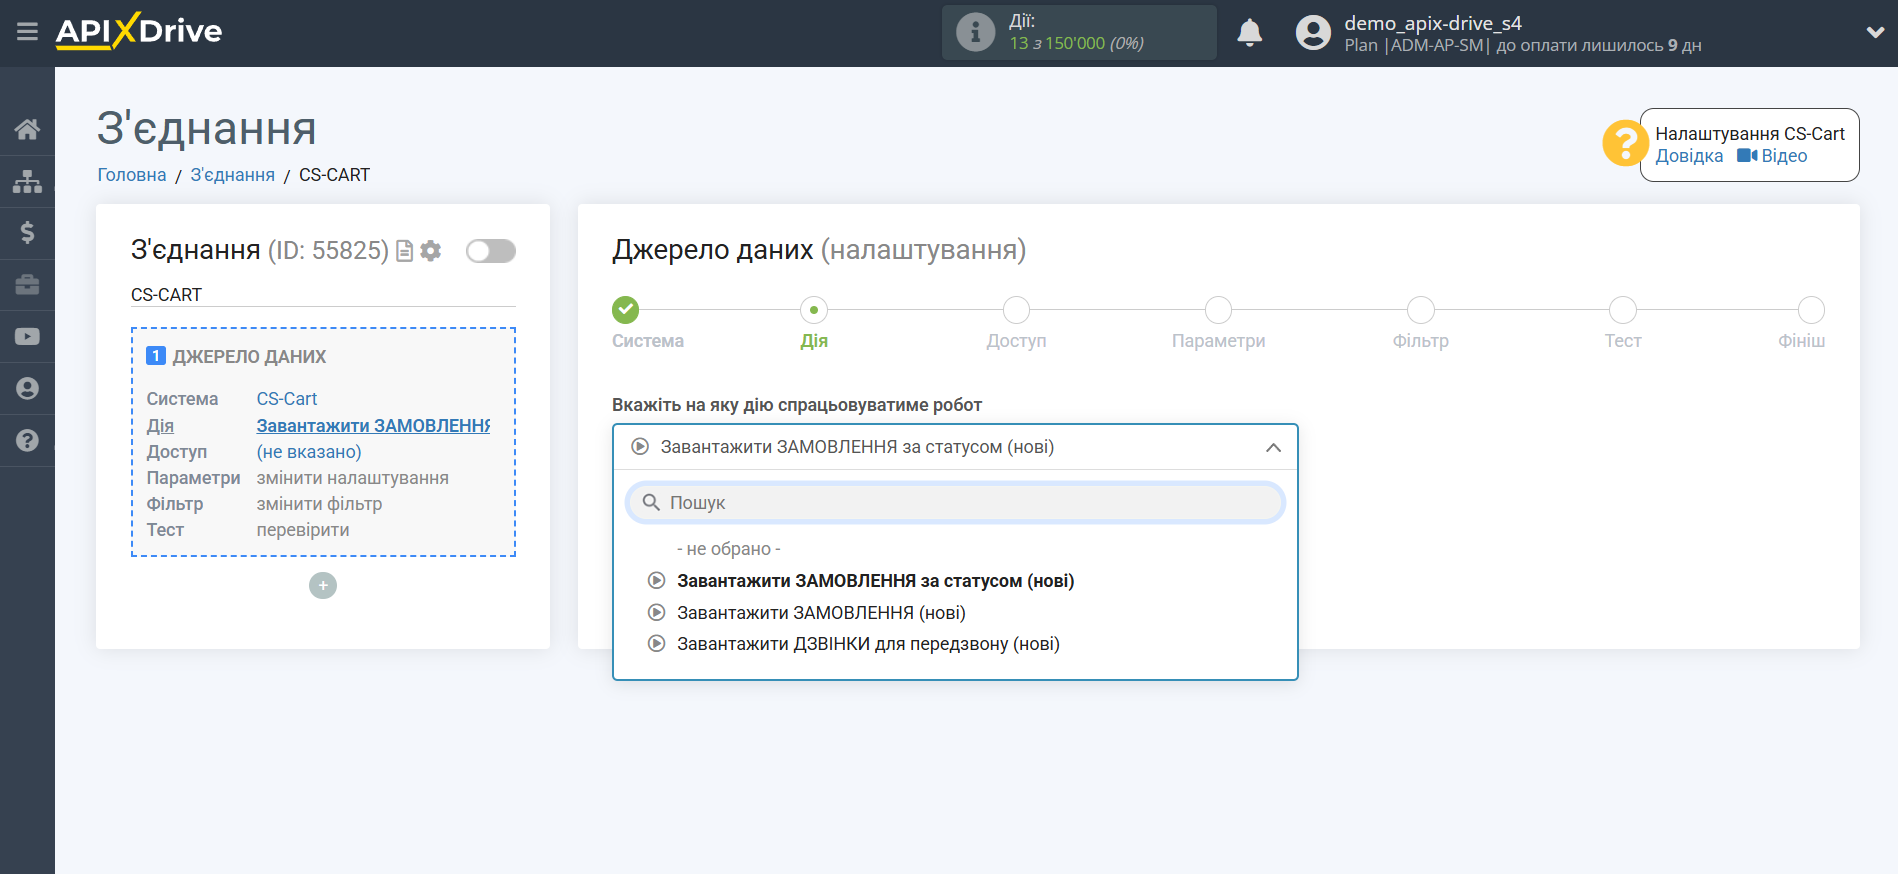Open YouTube video icon in sidebar
Image resolution: width=1898 pixels, height=874 pixels.
click(x=27, y=337)
